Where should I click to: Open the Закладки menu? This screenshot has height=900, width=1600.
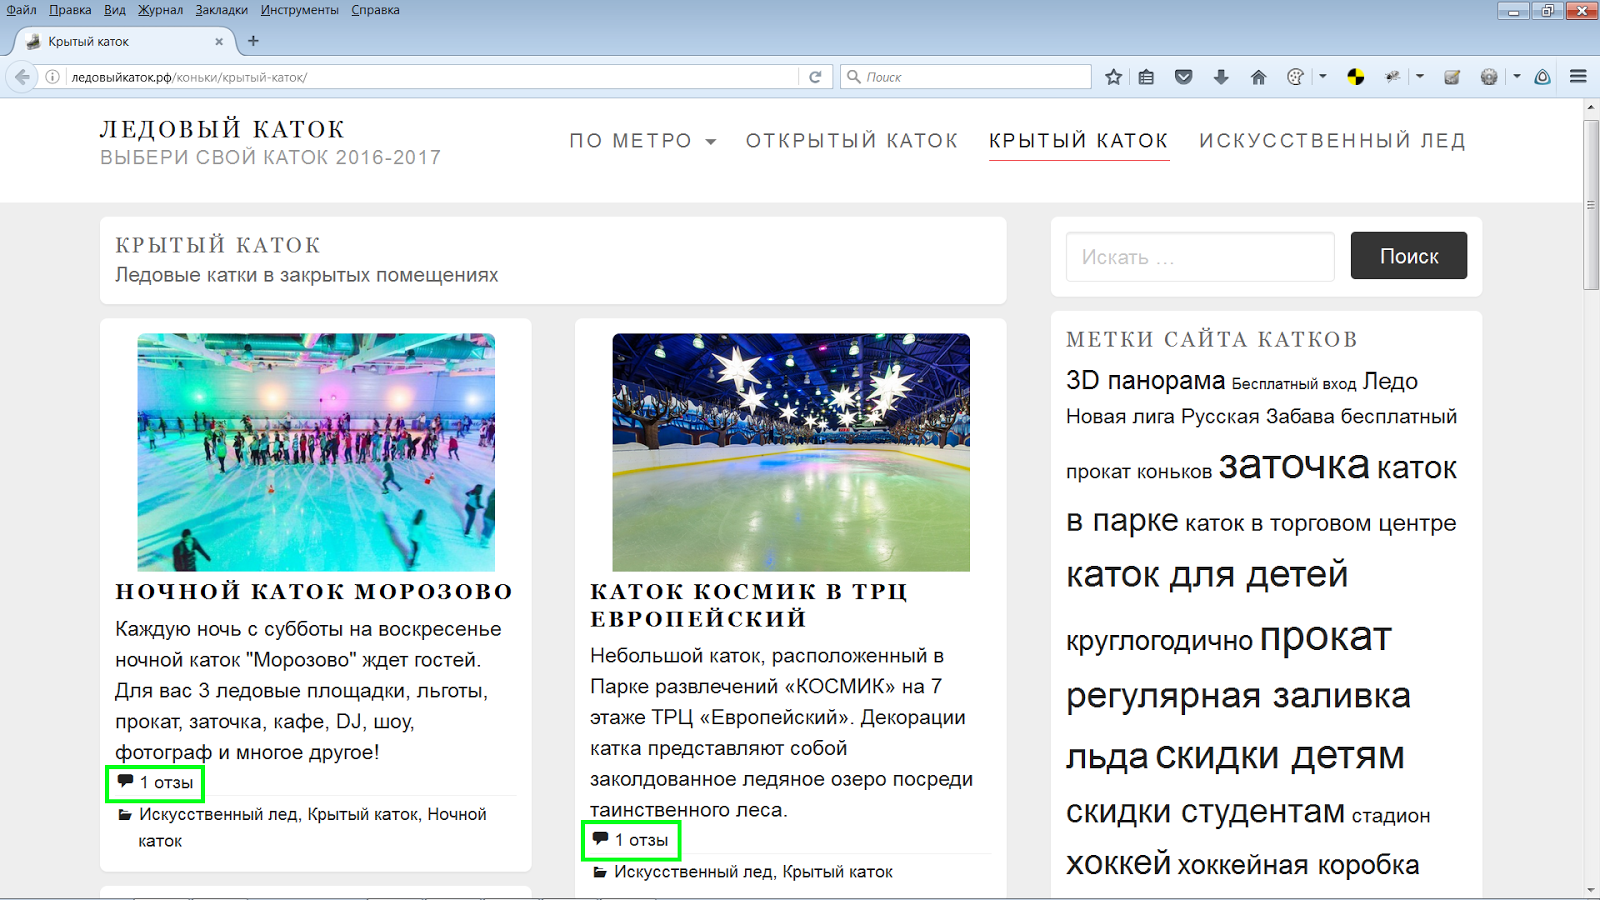222,10
